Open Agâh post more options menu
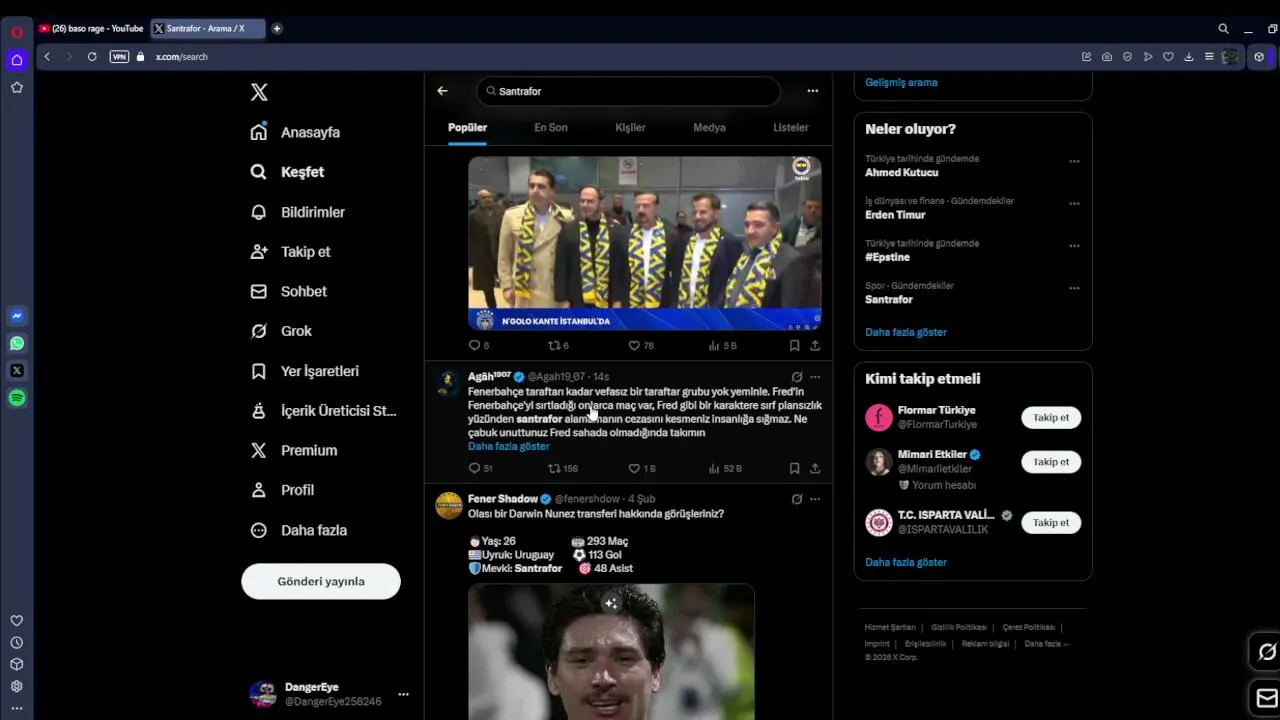Screen dimensions: 1280x720 click(815, 377)
